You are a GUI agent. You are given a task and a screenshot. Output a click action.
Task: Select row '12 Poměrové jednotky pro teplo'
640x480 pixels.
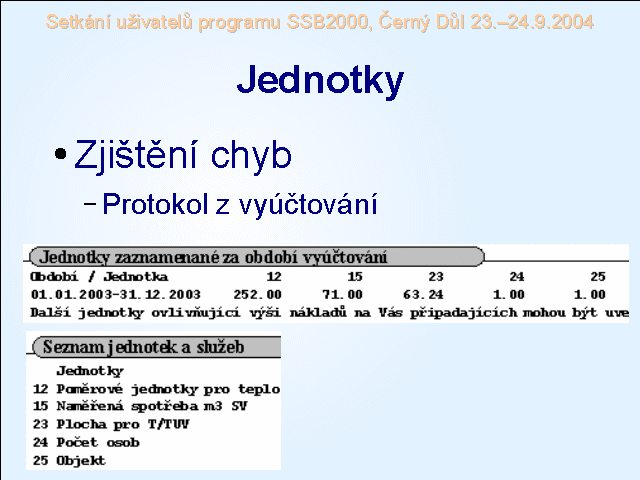156,389
